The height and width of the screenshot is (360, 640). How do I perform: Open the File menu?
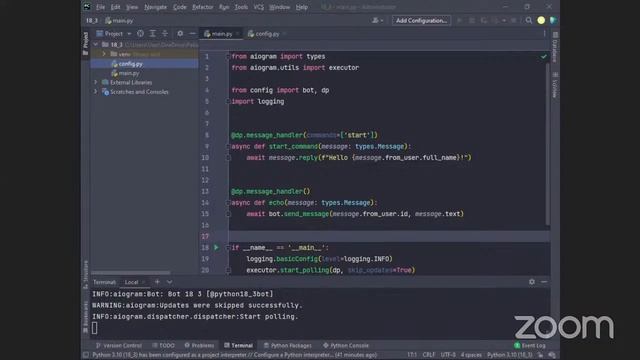(100, 7)
